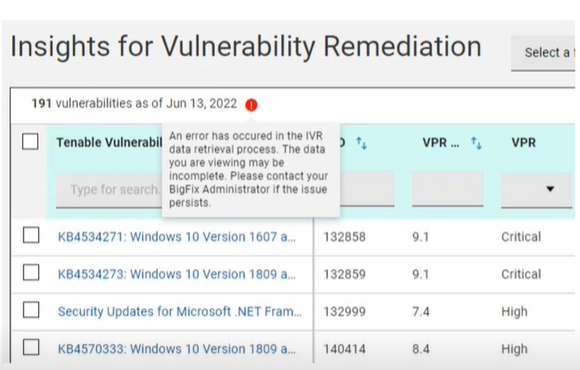This screenshot has width=580, height=370.
Task: Check the KB4534271 row checkbox
Action: click(x=31, y=235)
